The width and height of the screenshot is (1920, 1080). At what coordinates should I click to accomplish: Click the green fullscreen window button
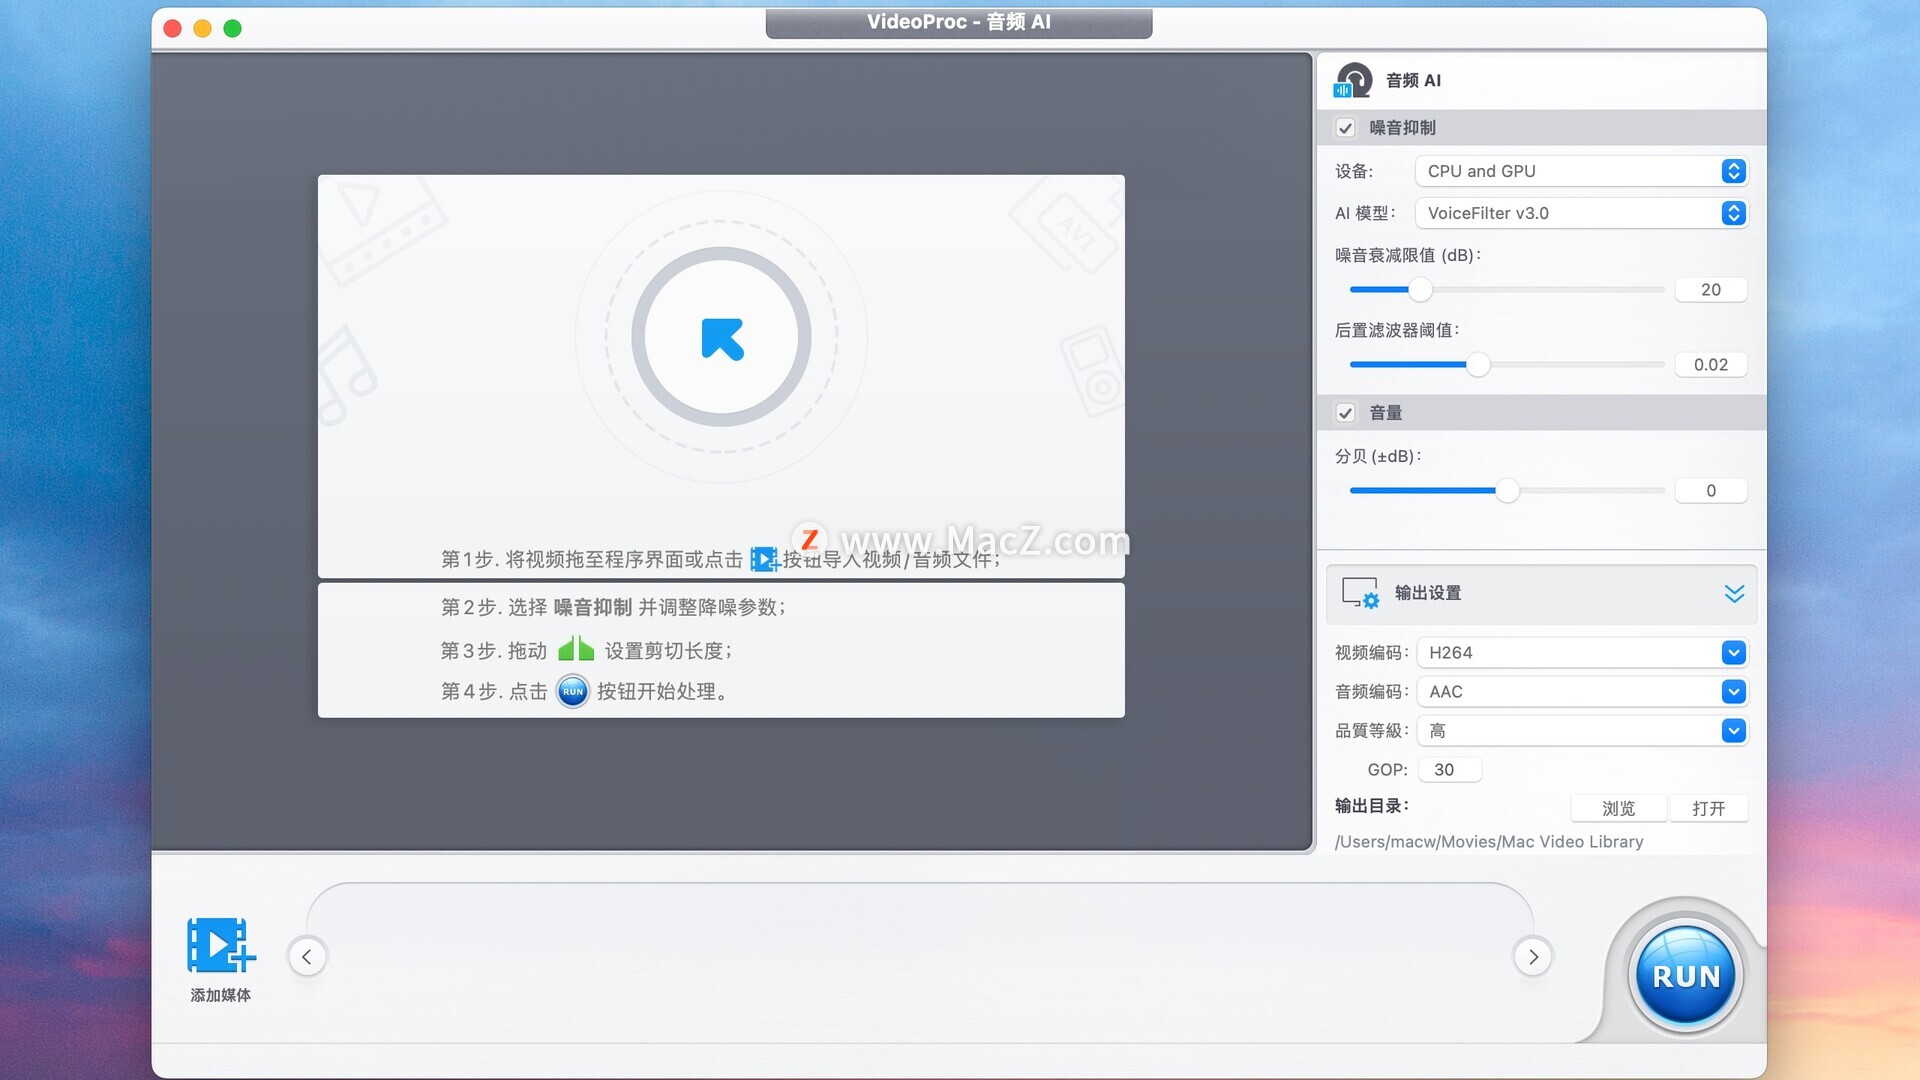pyautogui.click(x=232, y=28)
